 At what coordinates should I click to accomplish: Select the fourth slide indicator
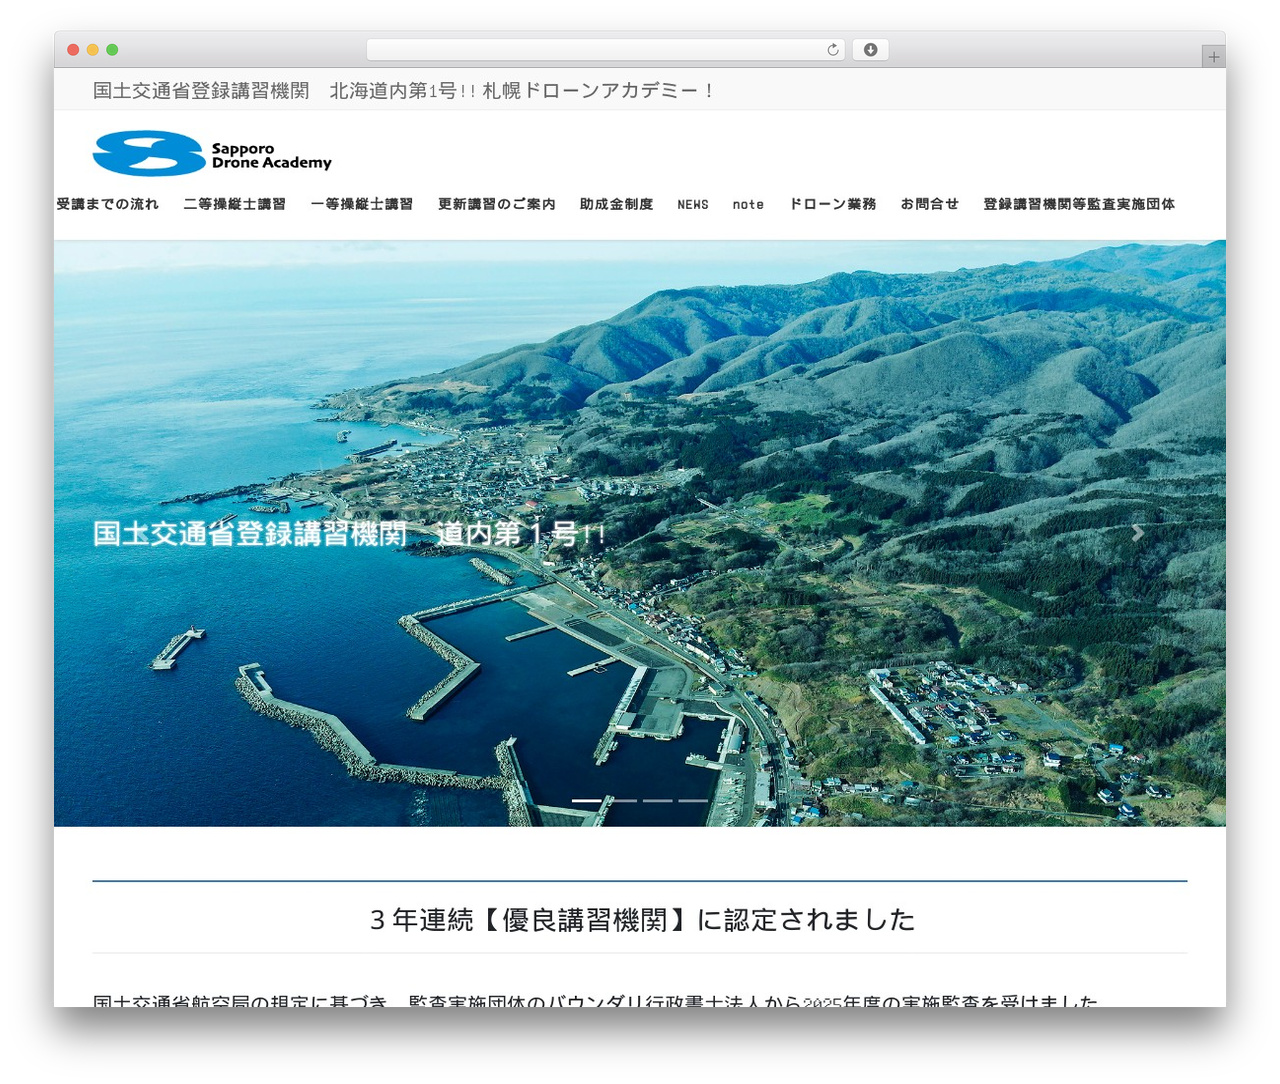pyautogui.click(x=693, y=801)
